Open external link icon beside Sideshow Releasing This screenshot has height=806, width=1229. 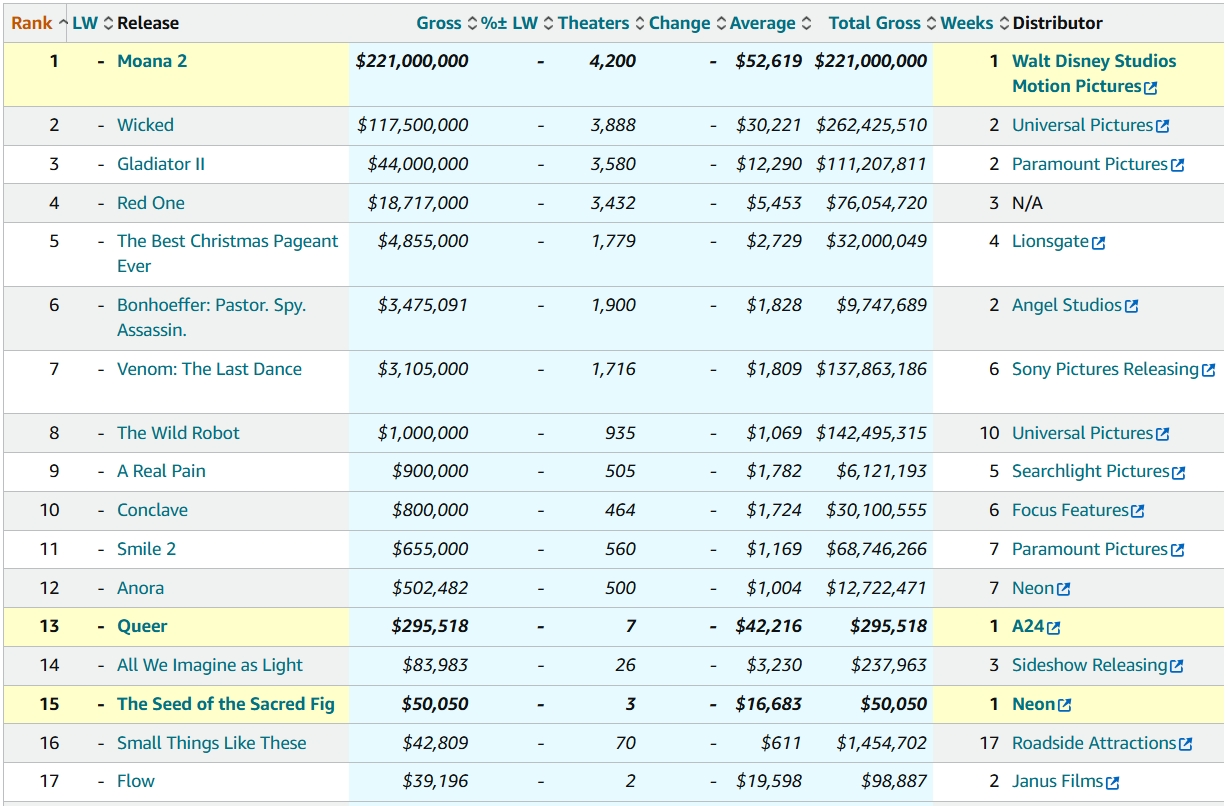pyautogui.click(x=1176, y=667)
